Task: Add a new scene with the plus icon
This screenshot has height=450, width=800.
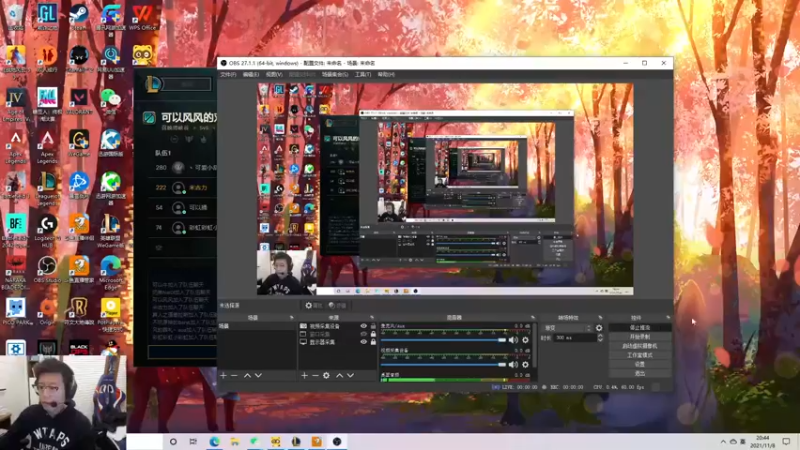Action: point(223,376)
